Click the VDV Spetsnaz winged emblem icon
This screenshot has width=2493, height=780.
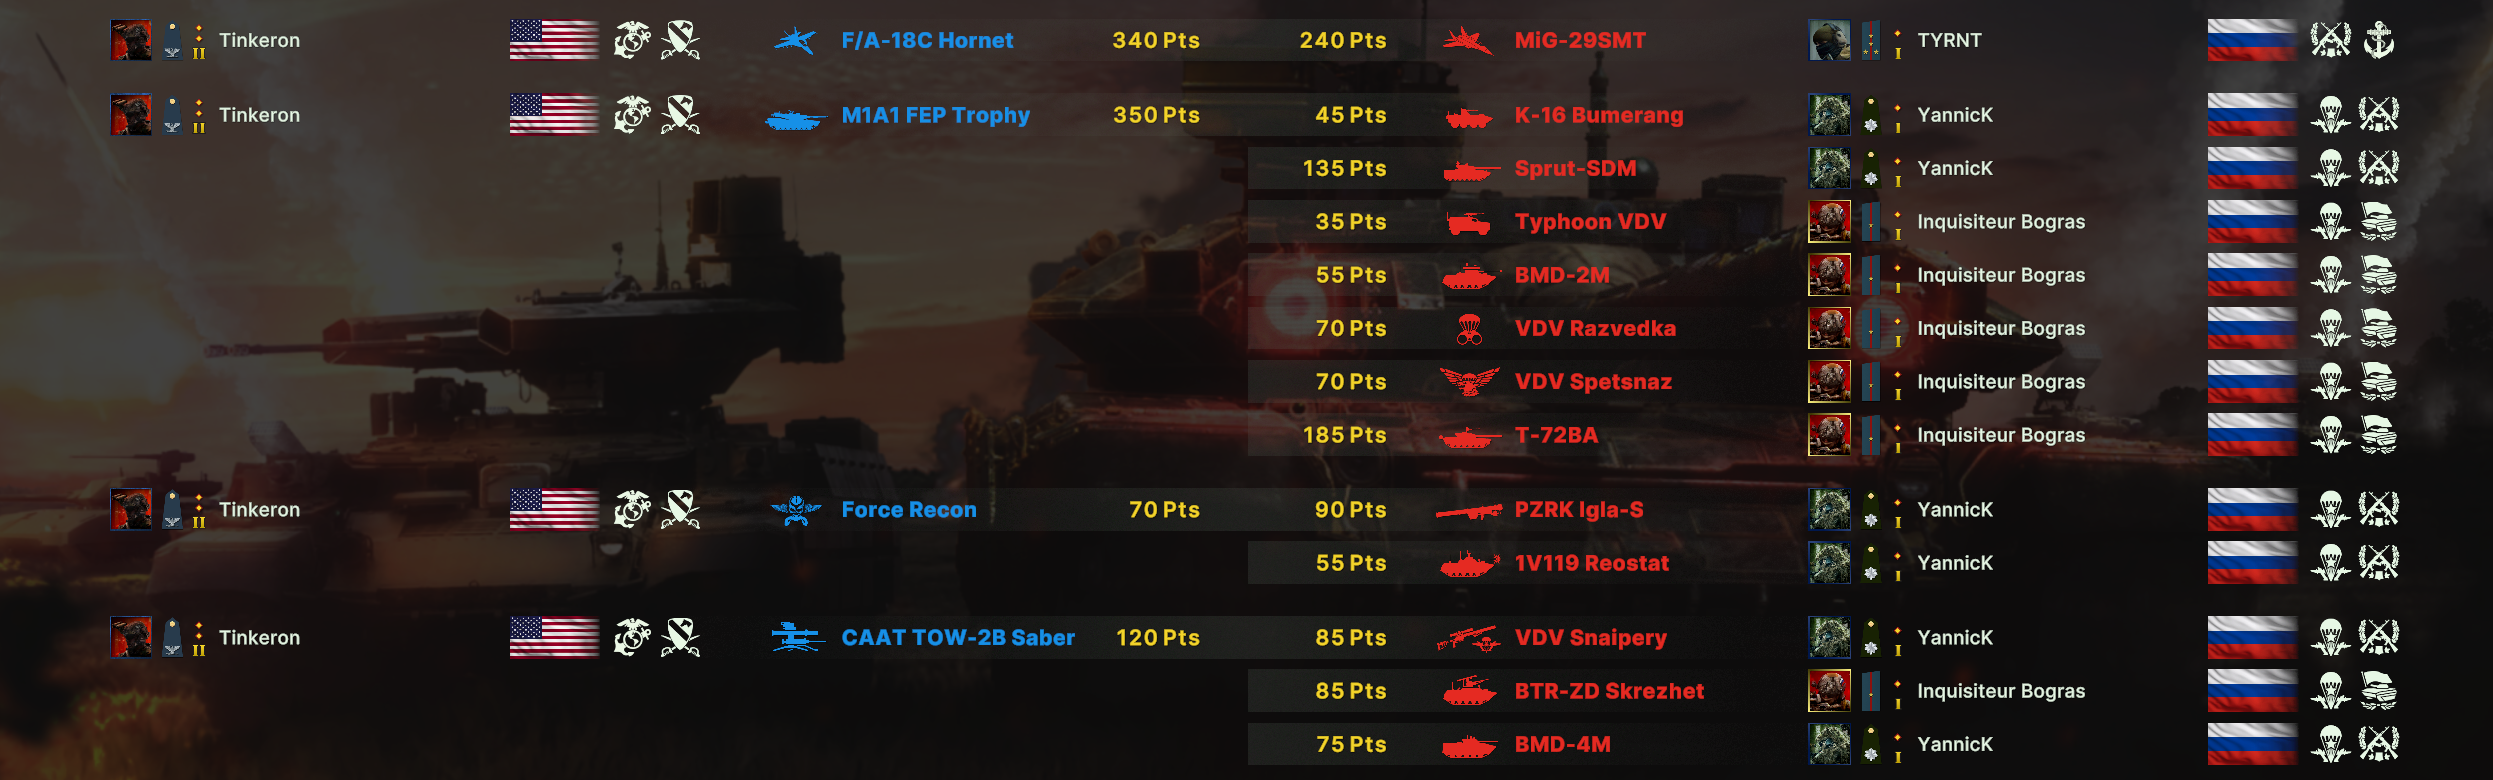coord(1469,381)
